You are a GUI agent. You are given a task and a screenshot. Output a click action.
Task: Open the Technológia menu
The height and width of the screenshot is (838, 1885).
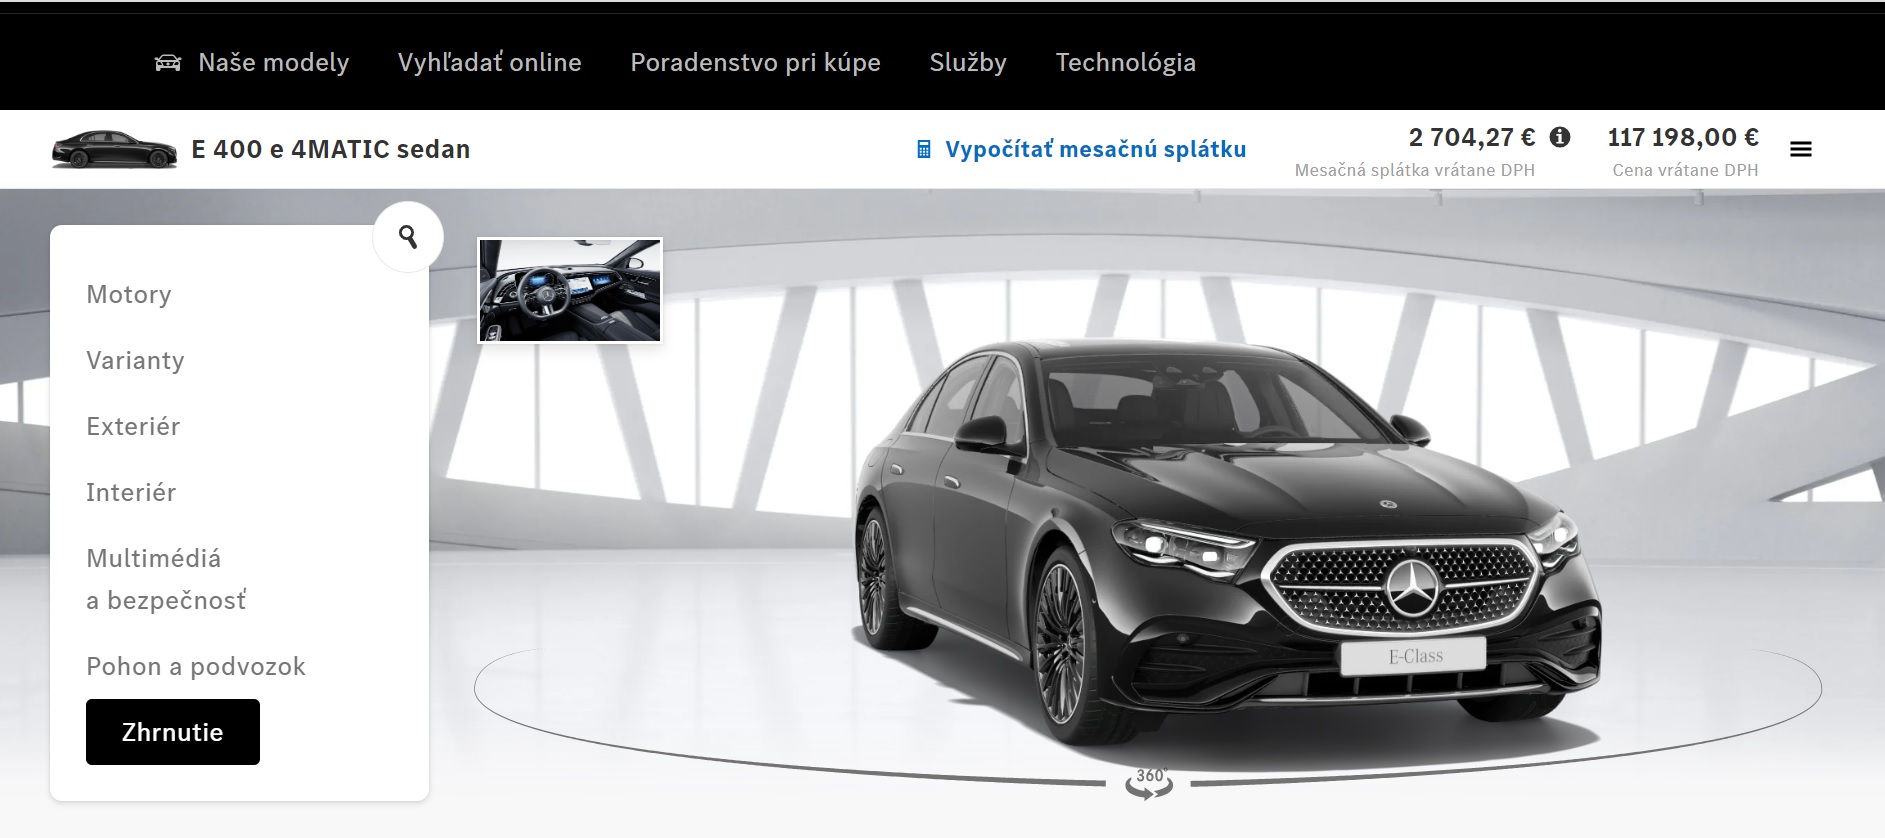[x=1125, y=62]
